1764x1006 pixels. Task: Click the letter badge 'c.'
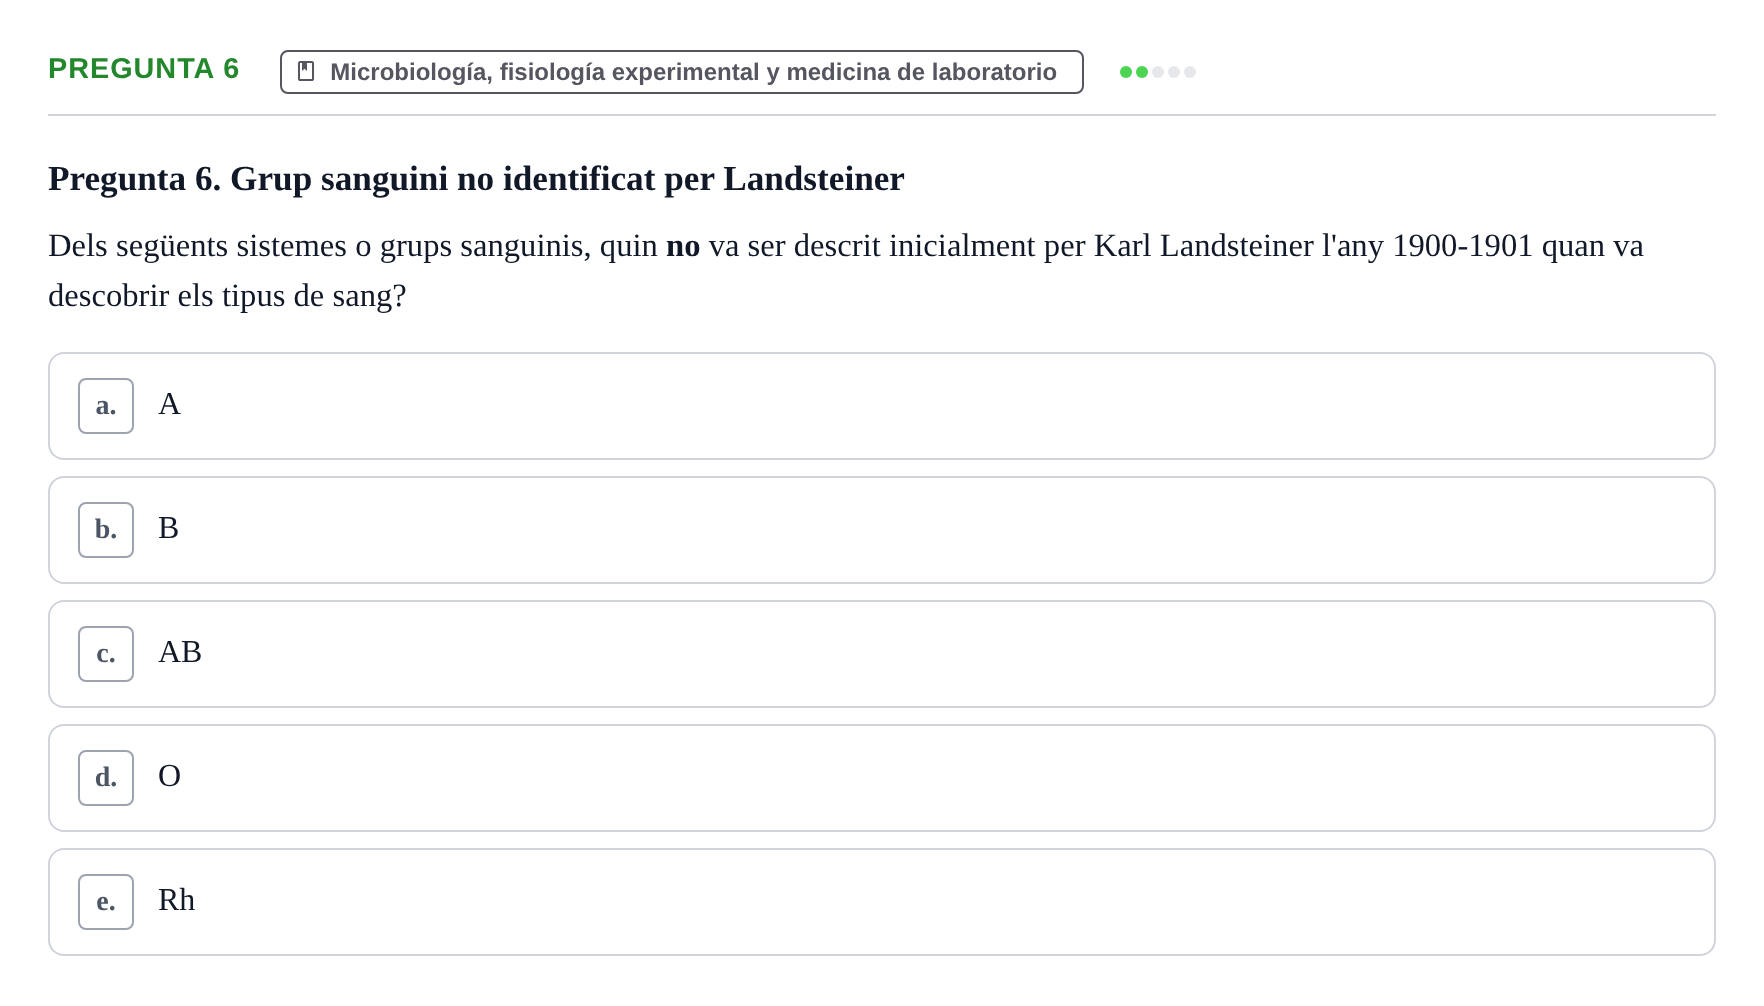(106, 654)
